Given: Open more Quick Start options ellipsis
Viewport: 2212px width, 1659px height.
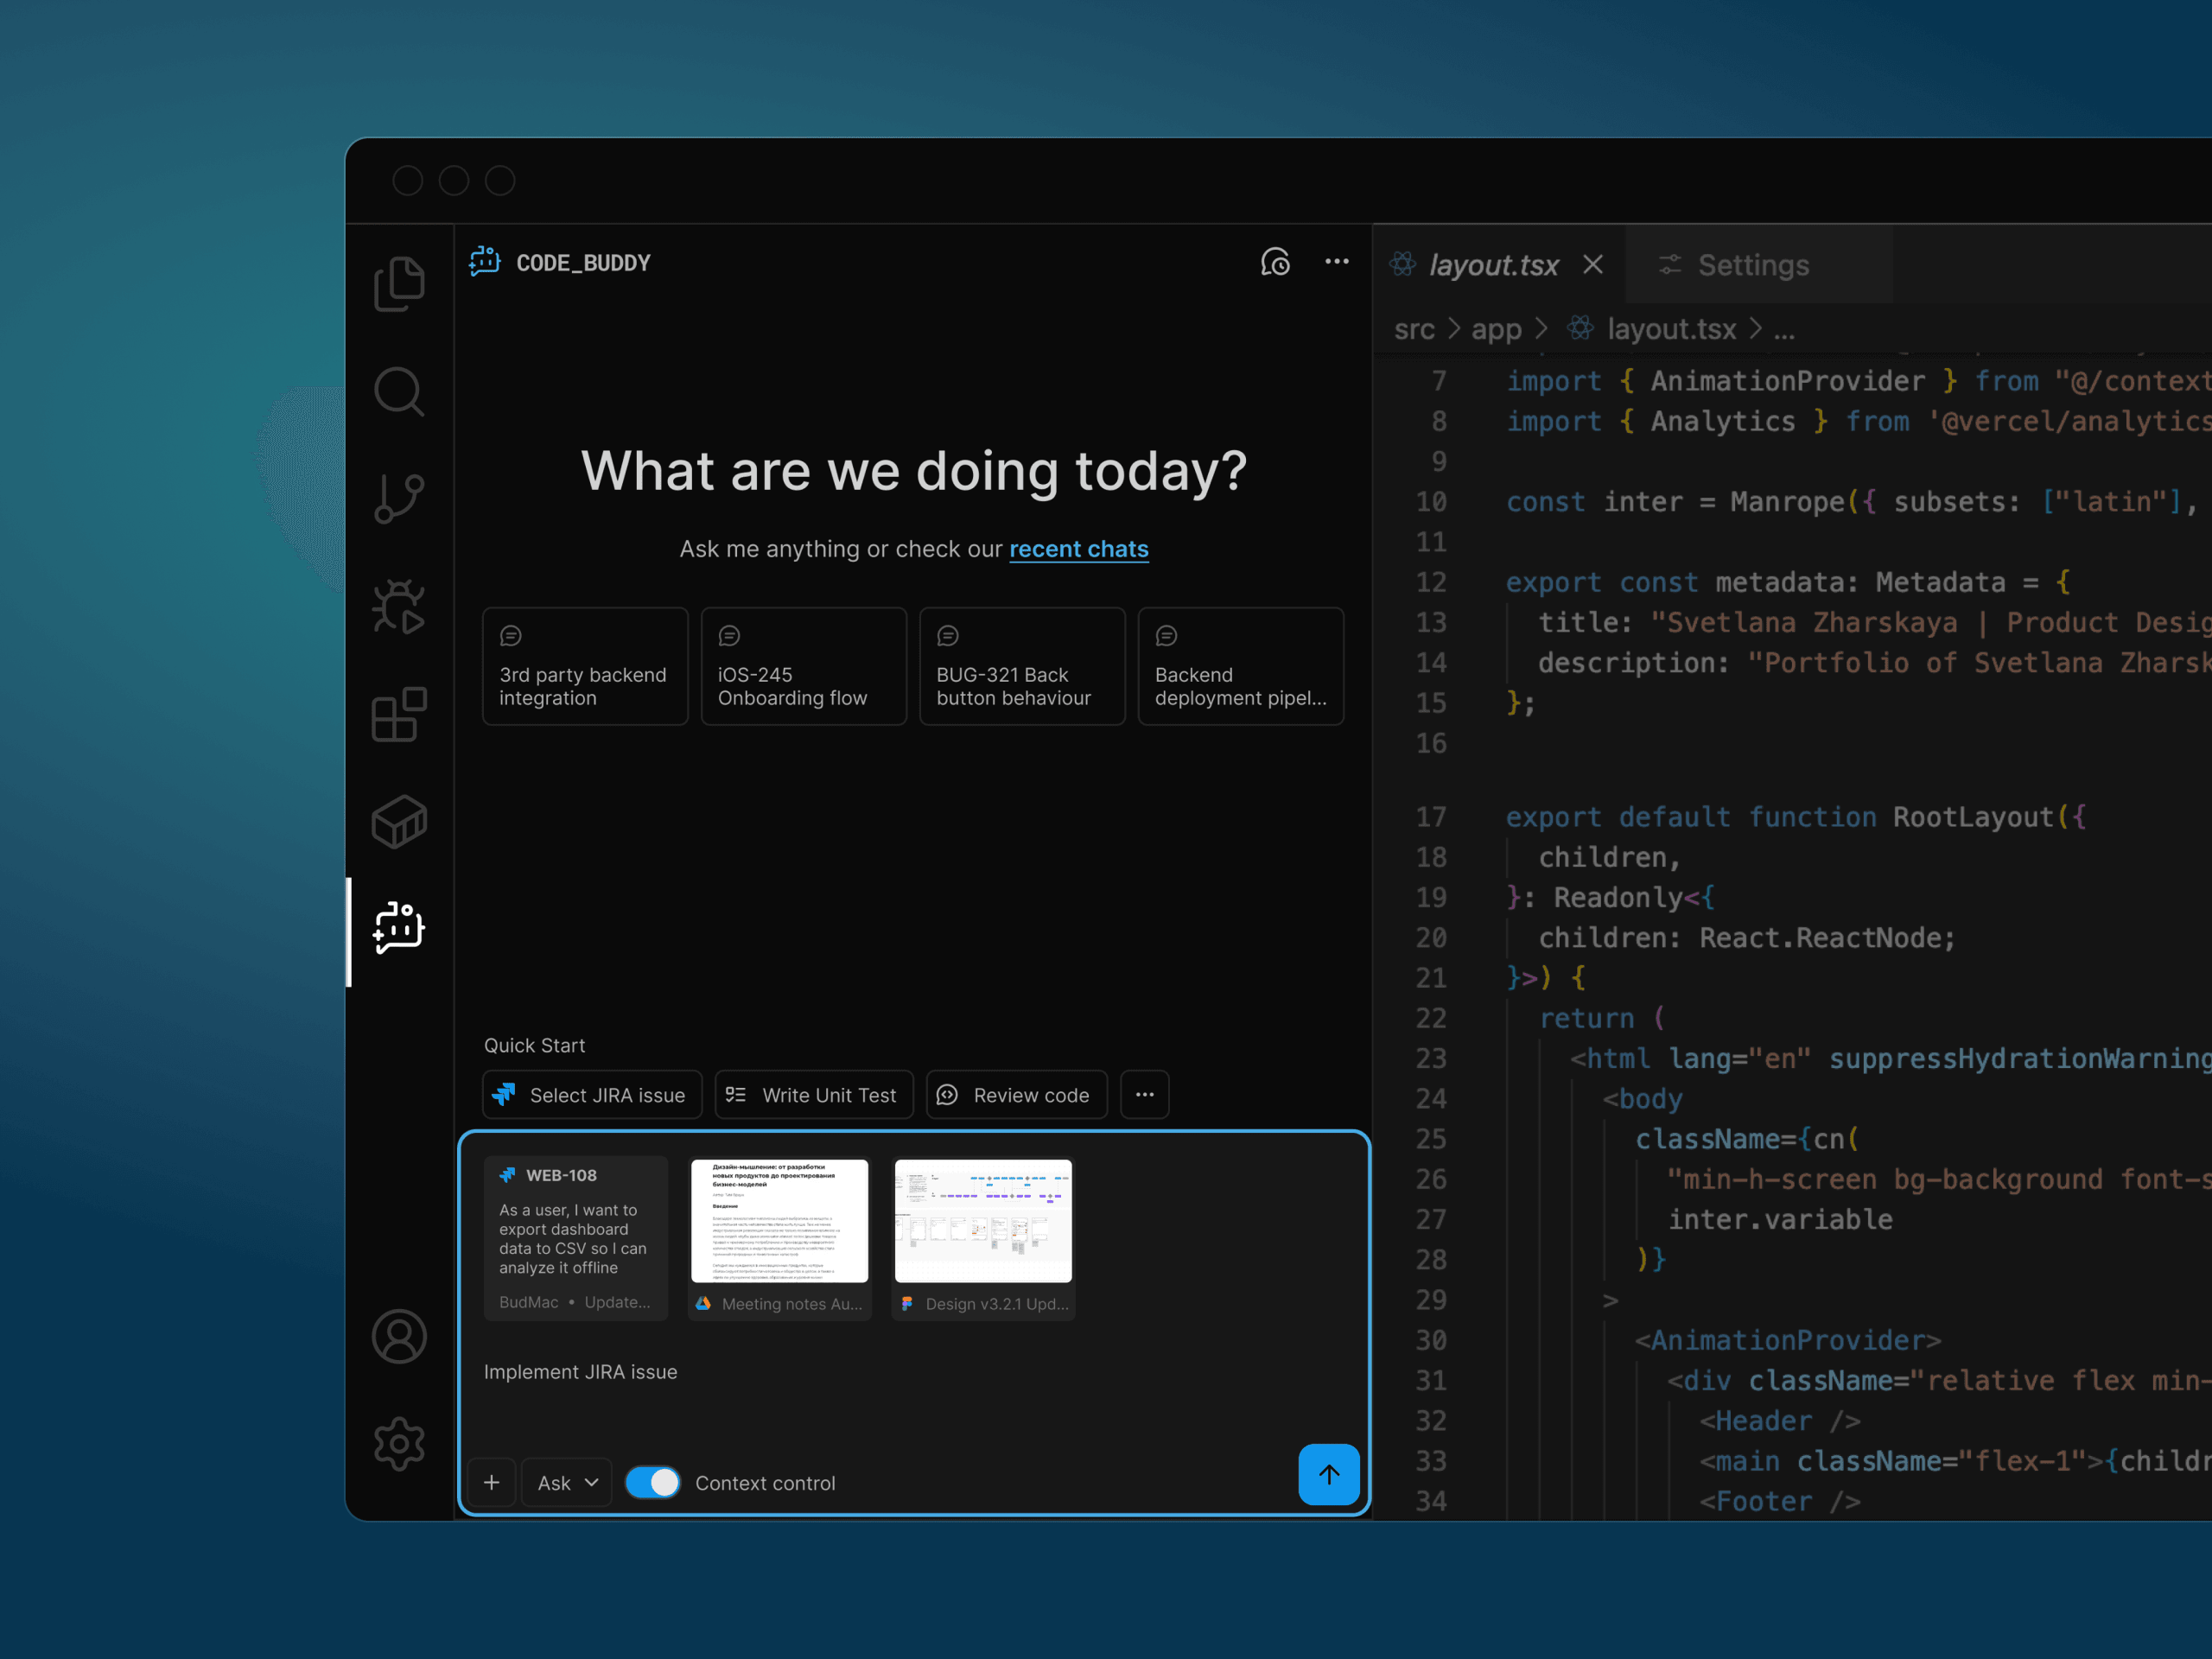Looking at the screenshot, I should click(x=1145, y=1095).
